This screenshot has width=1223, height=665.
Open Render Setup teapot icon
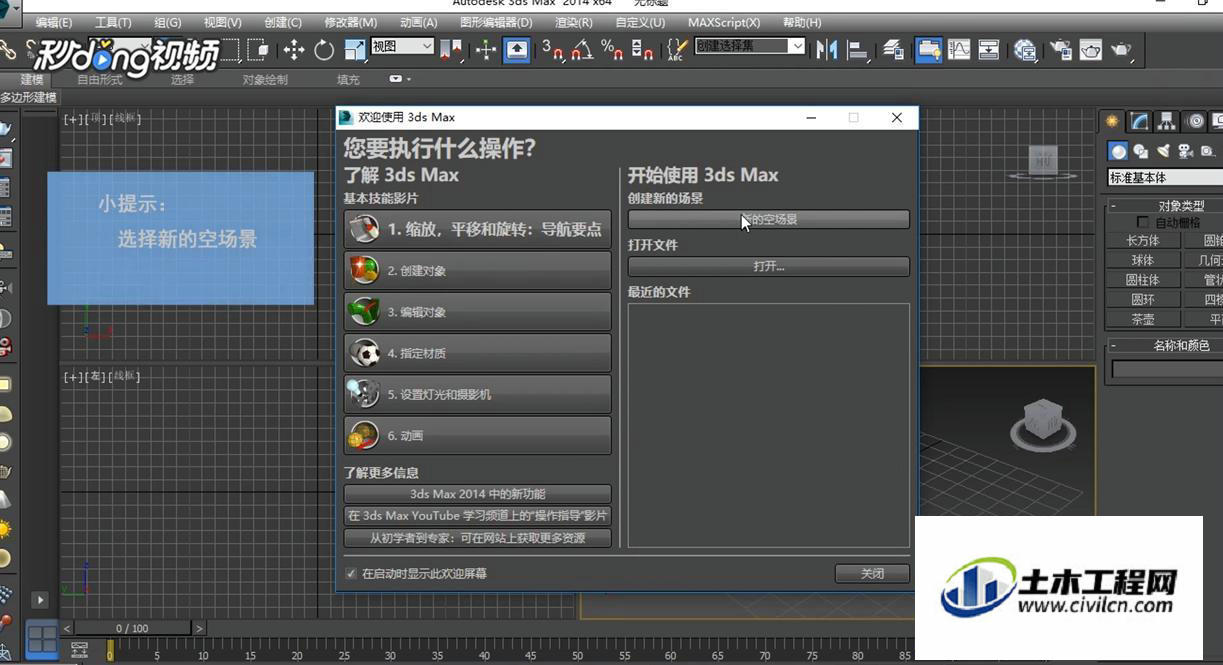(x=1061, y=49)
